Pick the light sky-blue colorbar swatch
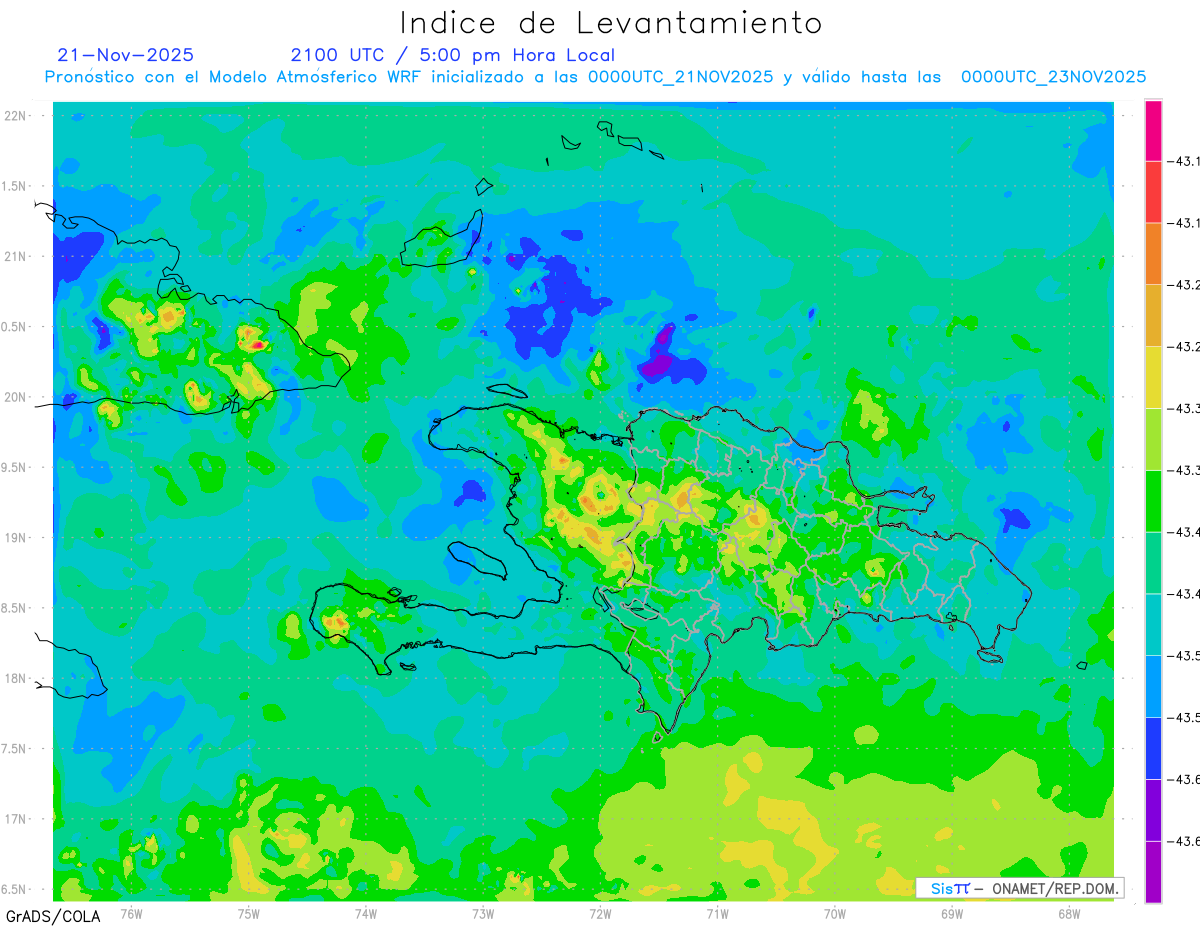Viewport: 1200px width, 927px height. click(1153, 686)
